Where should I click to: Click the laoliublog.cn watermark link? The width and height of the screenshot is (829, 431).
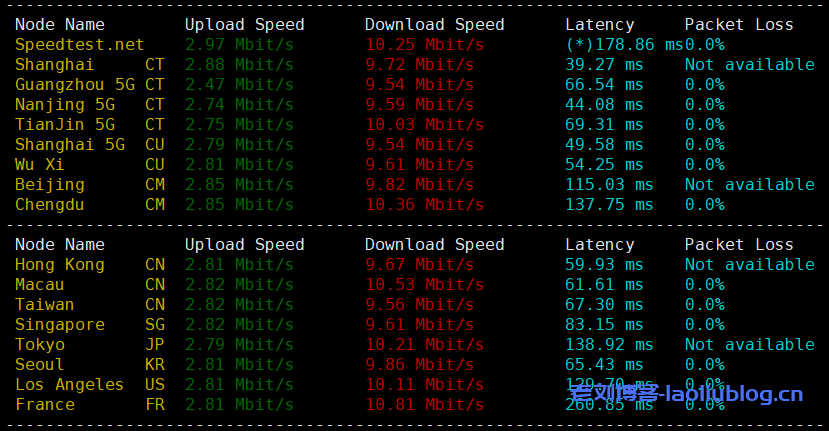coord(686,394)
